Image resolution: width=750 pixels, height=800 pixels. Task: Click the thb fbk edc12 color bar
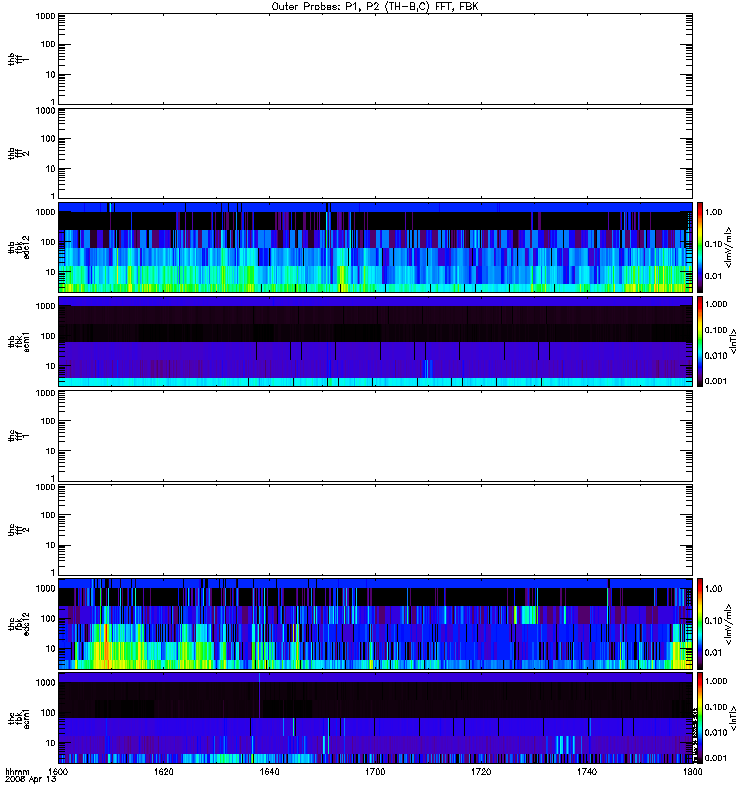pyautogui.click(x=700, y=247)
